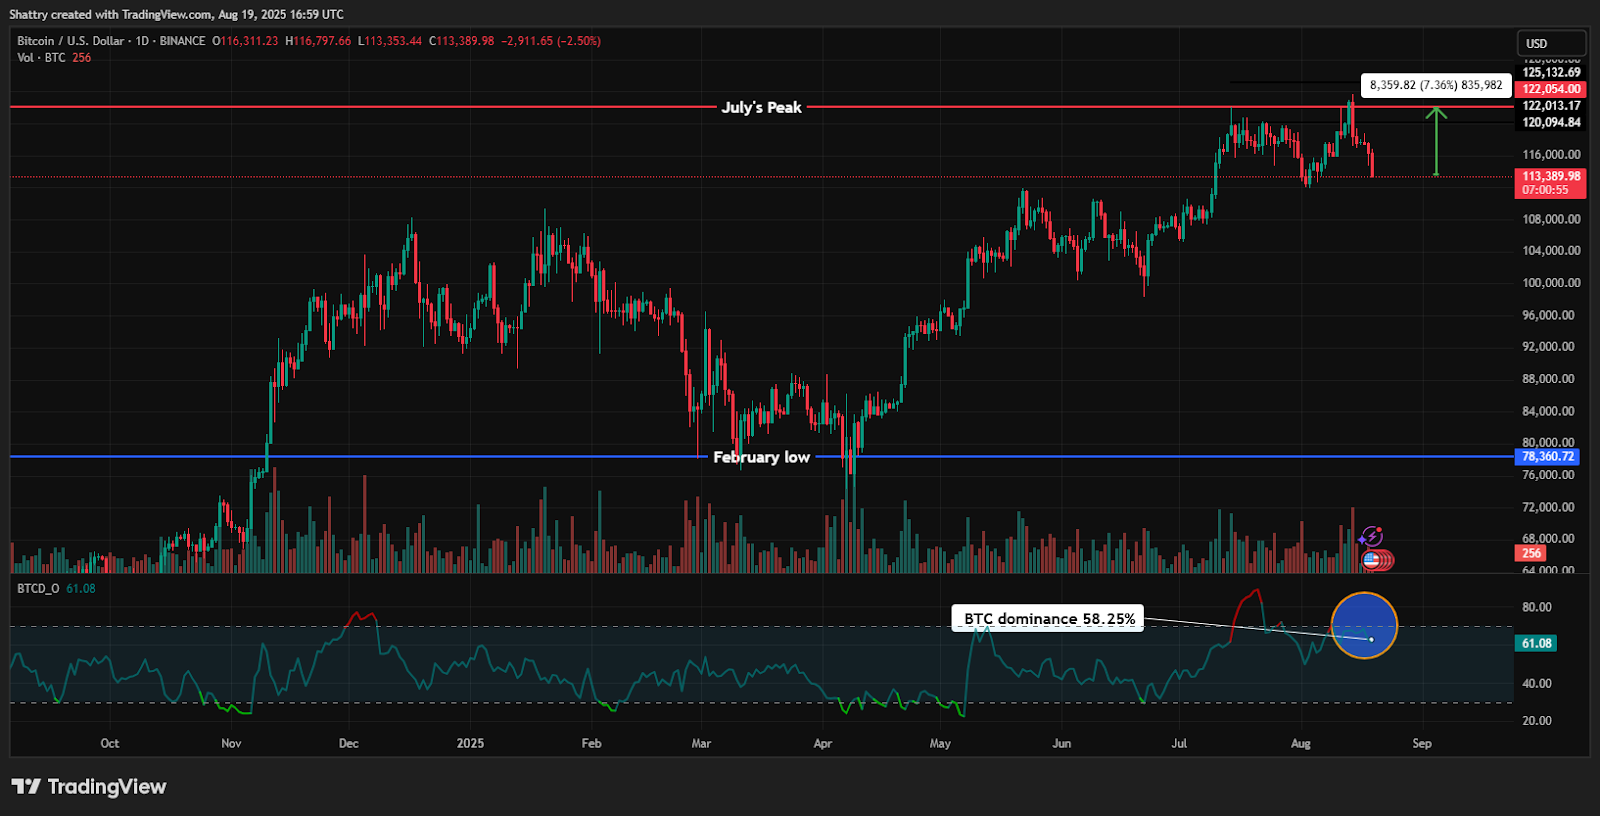Click the high value H116,797.66 in legend

pyautogui.click(x=318, y=41)
